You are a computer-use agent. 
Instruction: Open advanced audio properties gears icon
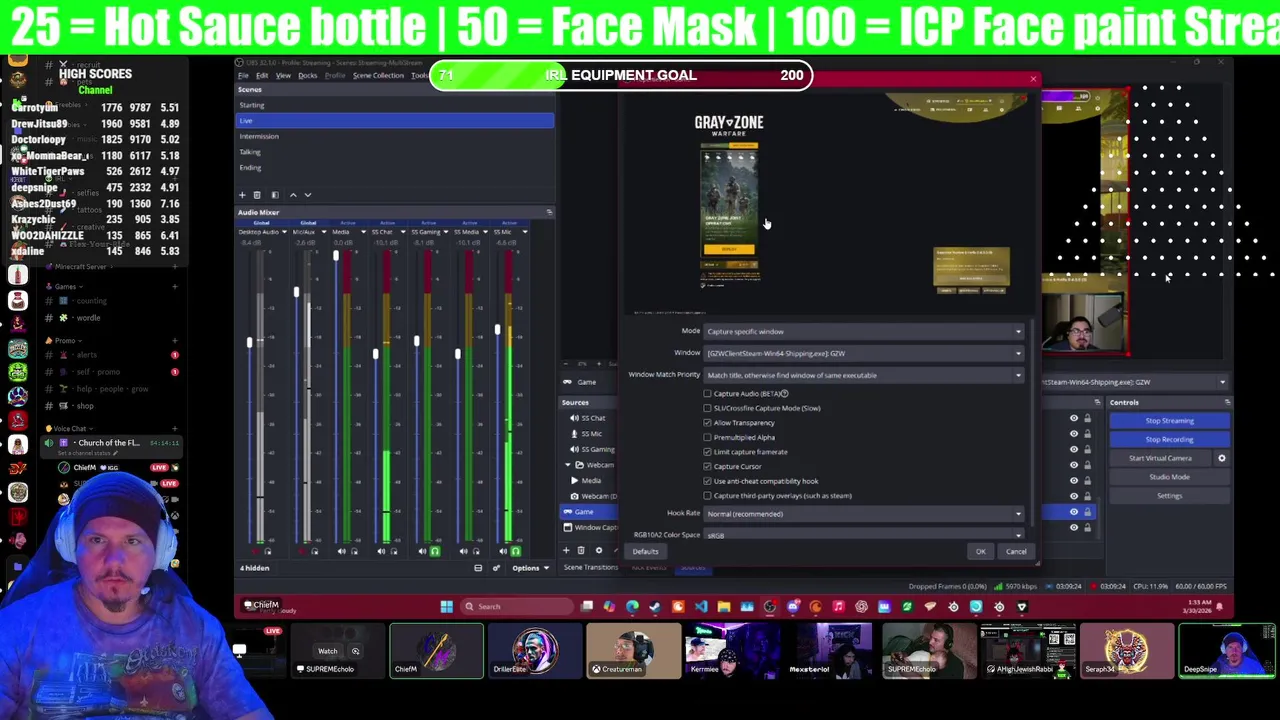click(x=496, y=568)
